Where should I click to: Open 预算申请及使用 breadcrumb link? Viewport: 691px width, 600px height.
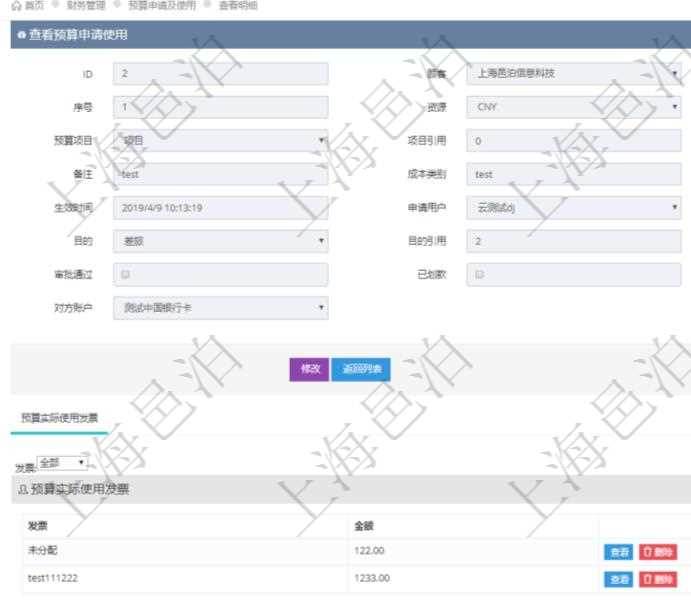pos(162,6)
